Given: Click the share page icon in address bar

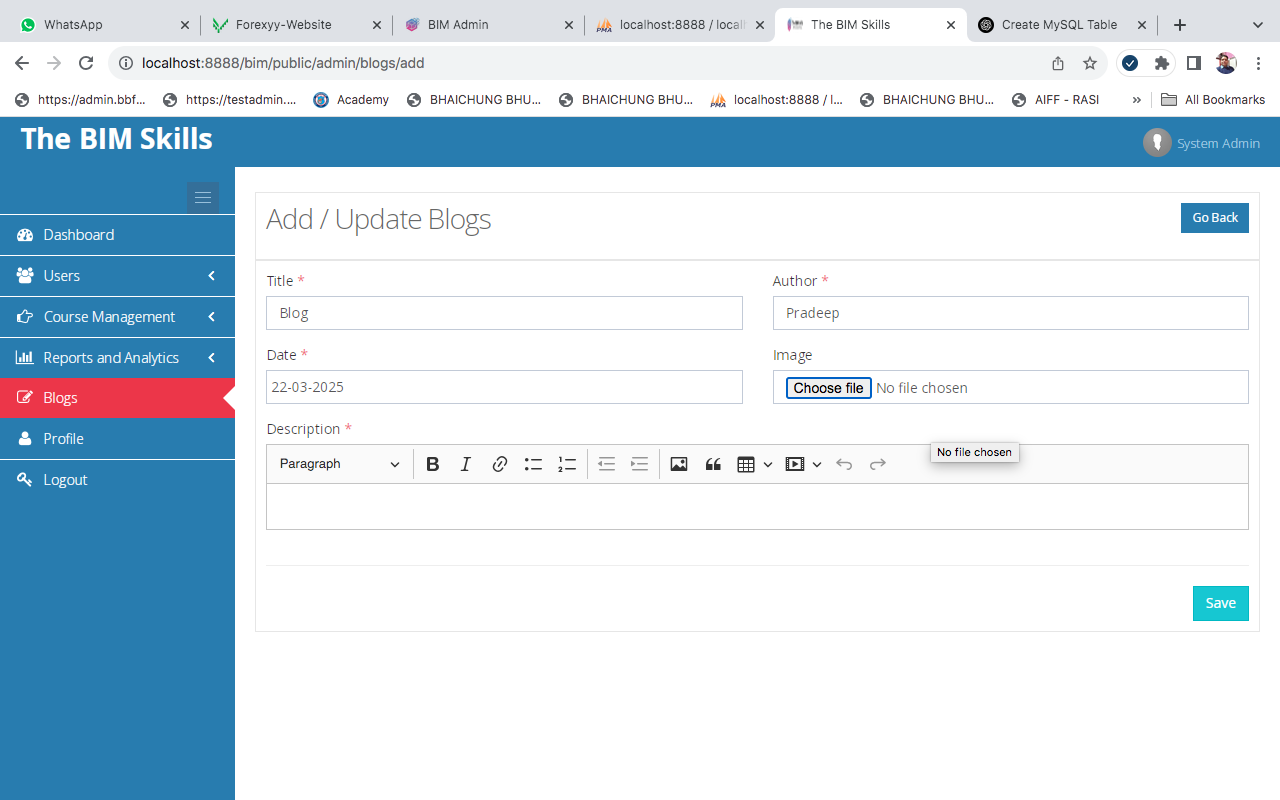Looking at the screenshot, I should pyautogui.click(x=1058, y=63).
